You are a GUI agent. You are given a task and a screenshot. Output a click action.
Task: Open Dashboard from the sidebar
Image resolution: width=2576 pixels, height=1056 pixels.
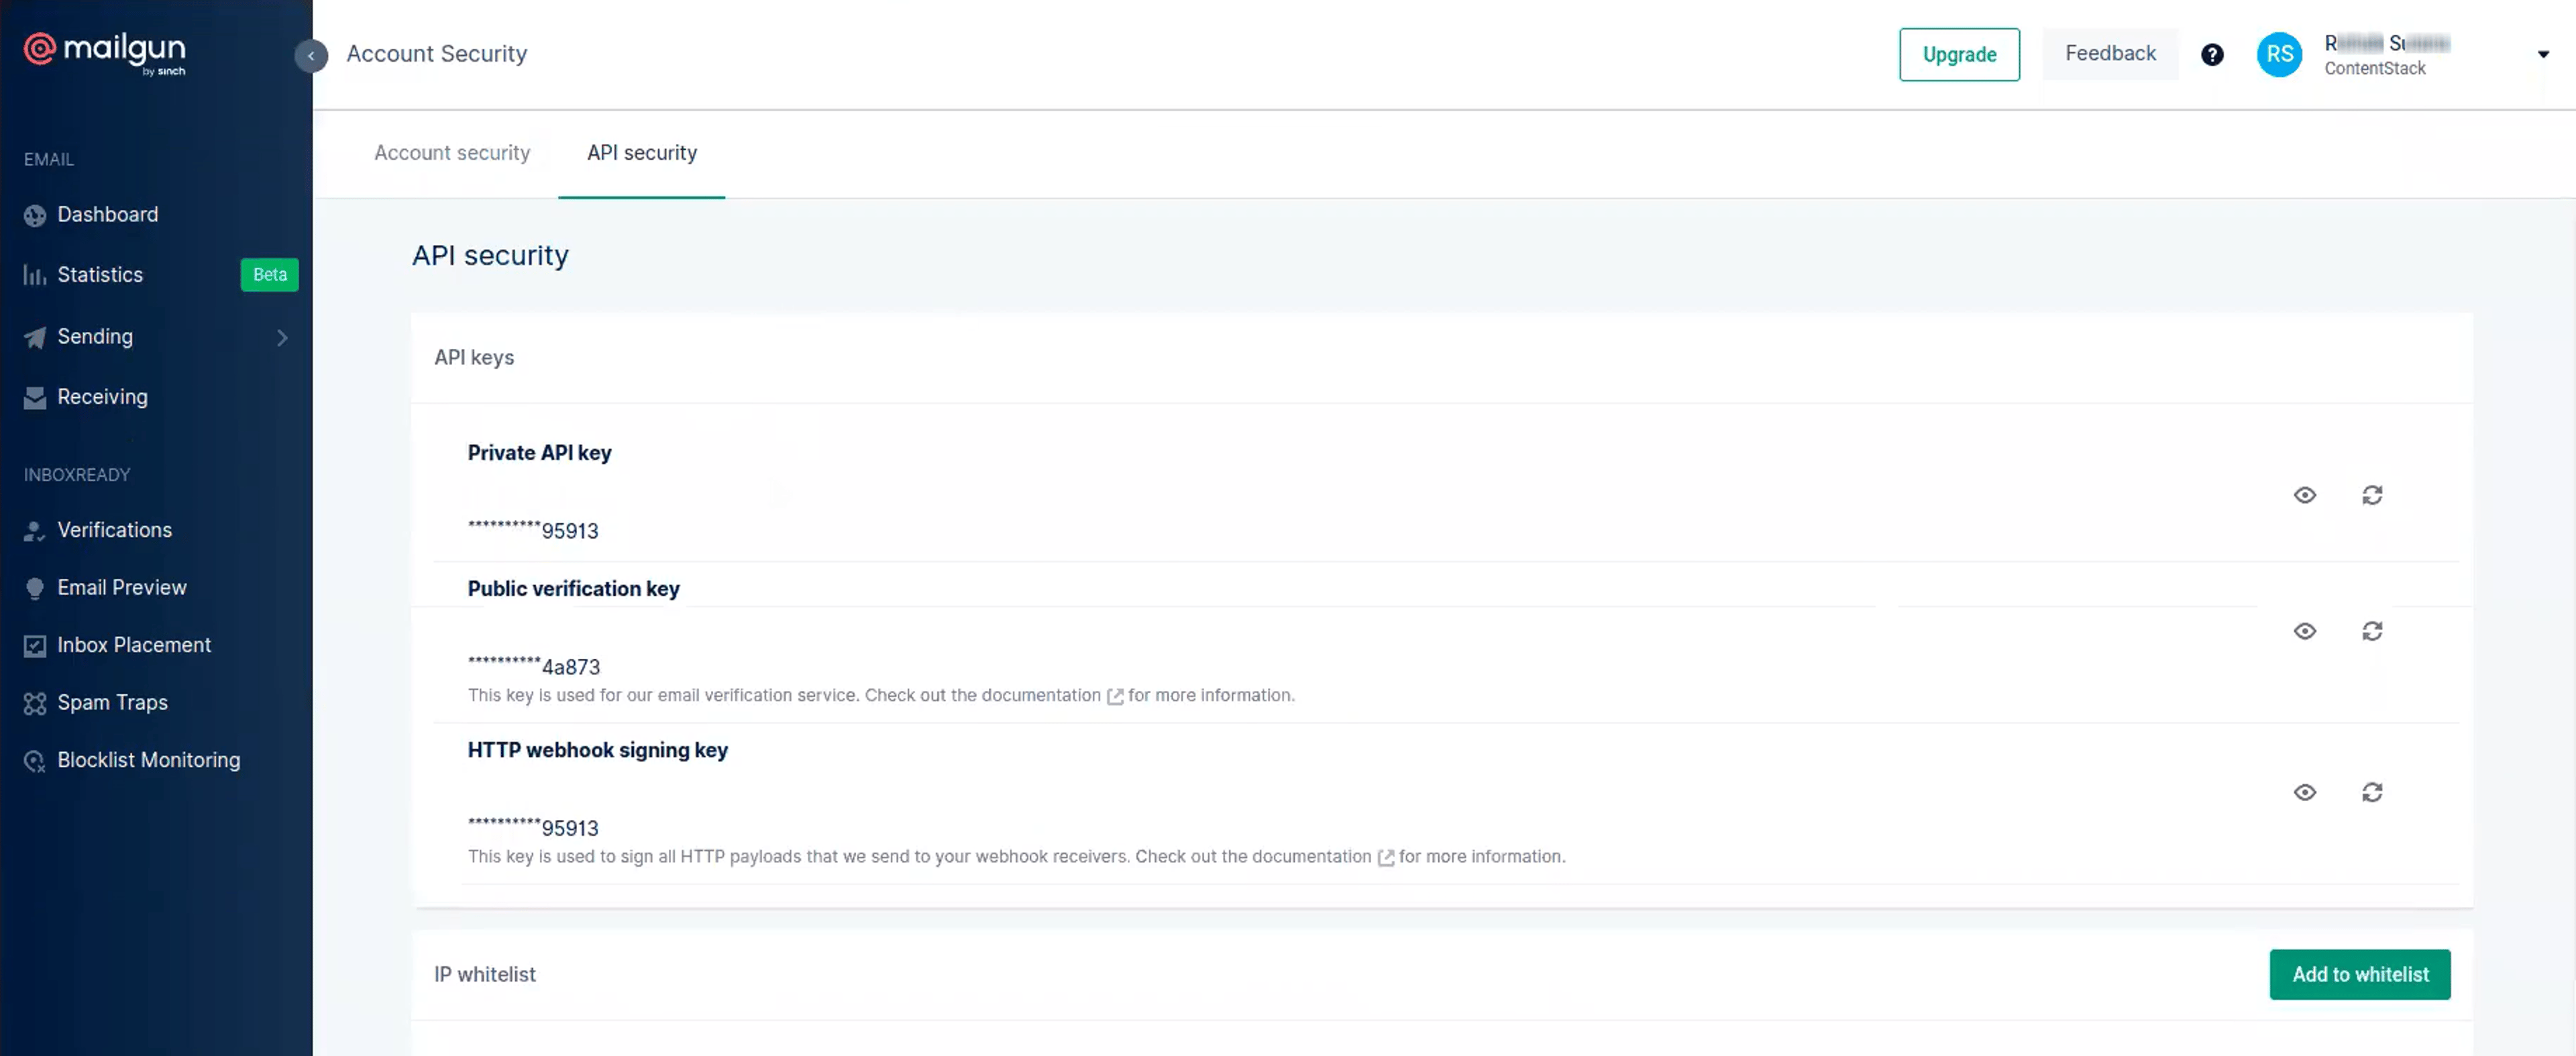(x=107, y=214)
